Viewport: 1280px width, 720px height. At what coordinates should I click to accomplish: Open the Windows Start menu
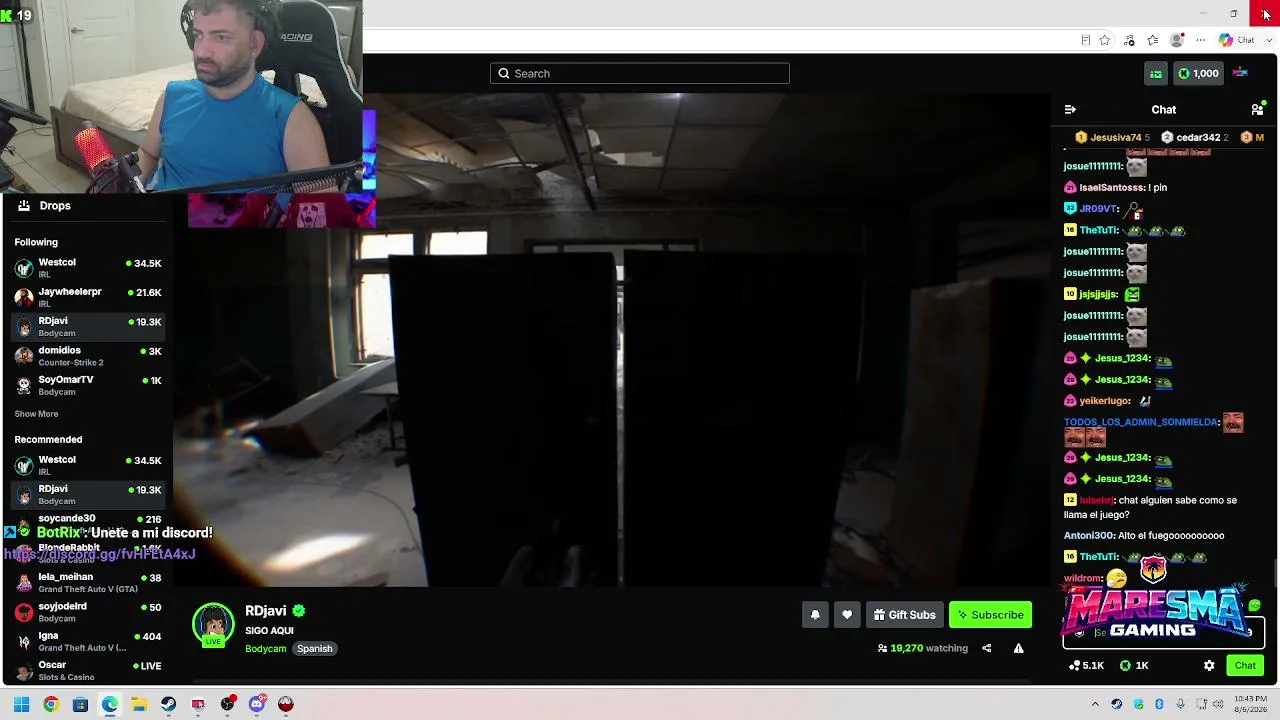21,704
